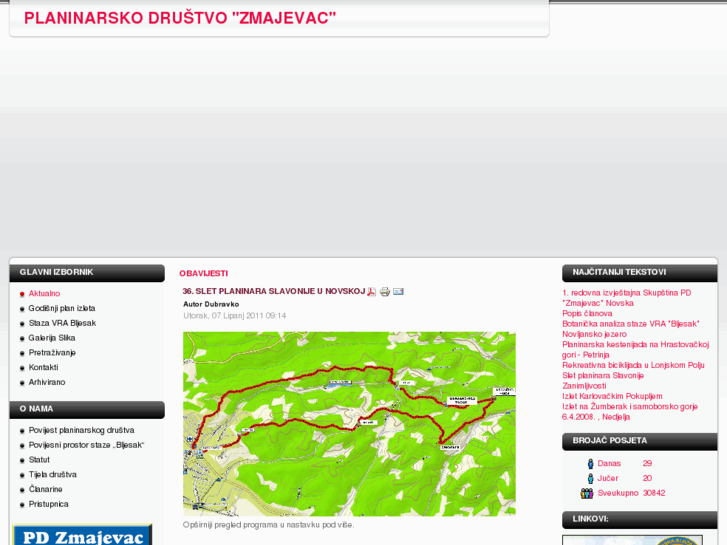Click the partial image under Linkovi
The height and width of the screenshot is (545, 727).
(x=632, y=540)
